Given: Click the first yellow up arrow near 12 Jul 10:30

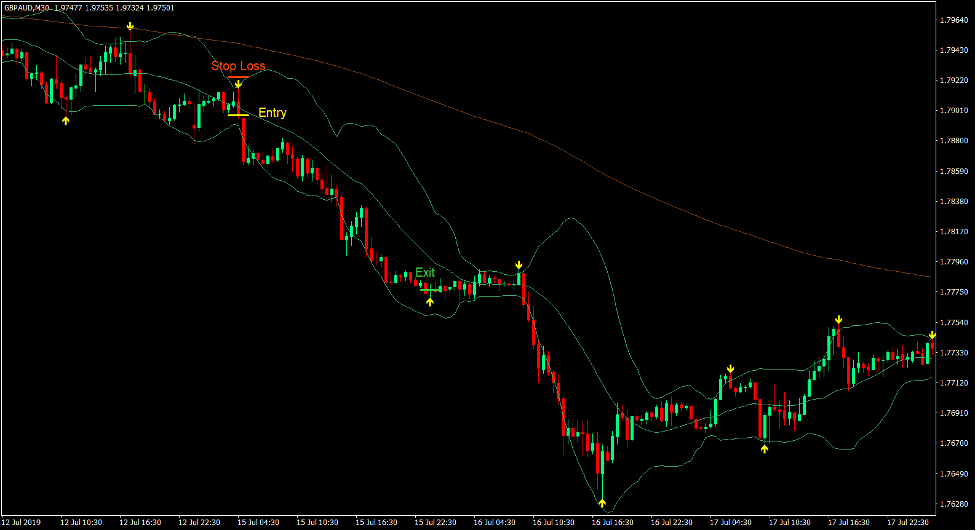Looking at the screenshot, I should coord(66,120).
